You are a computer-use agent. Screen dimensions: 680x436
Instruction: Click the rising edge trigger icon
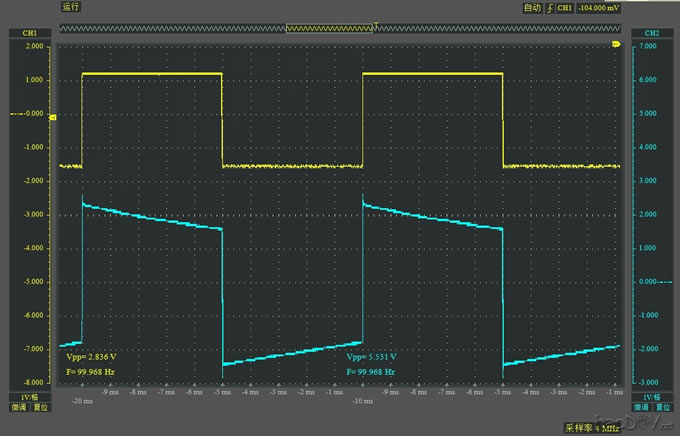click(547, 7)
